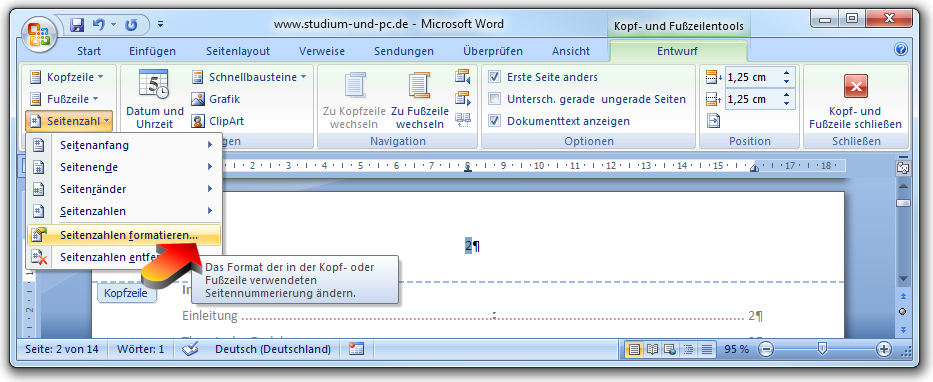Uncheck Erste Seite anders

point(494,77)
